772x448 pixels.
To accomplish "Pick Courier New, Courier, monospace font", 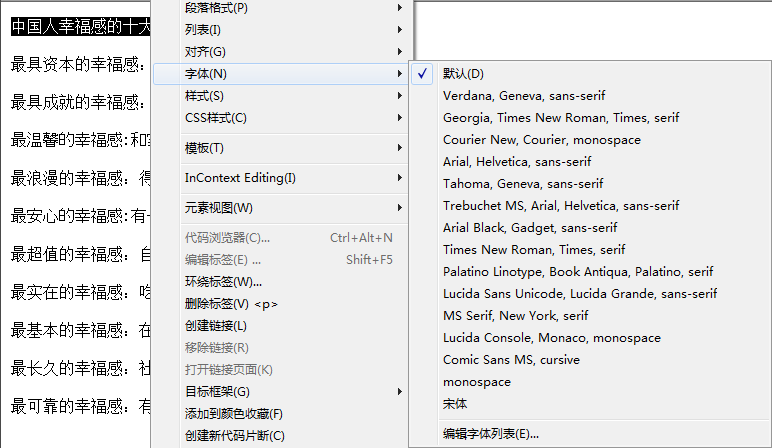I will coord(541,140).
